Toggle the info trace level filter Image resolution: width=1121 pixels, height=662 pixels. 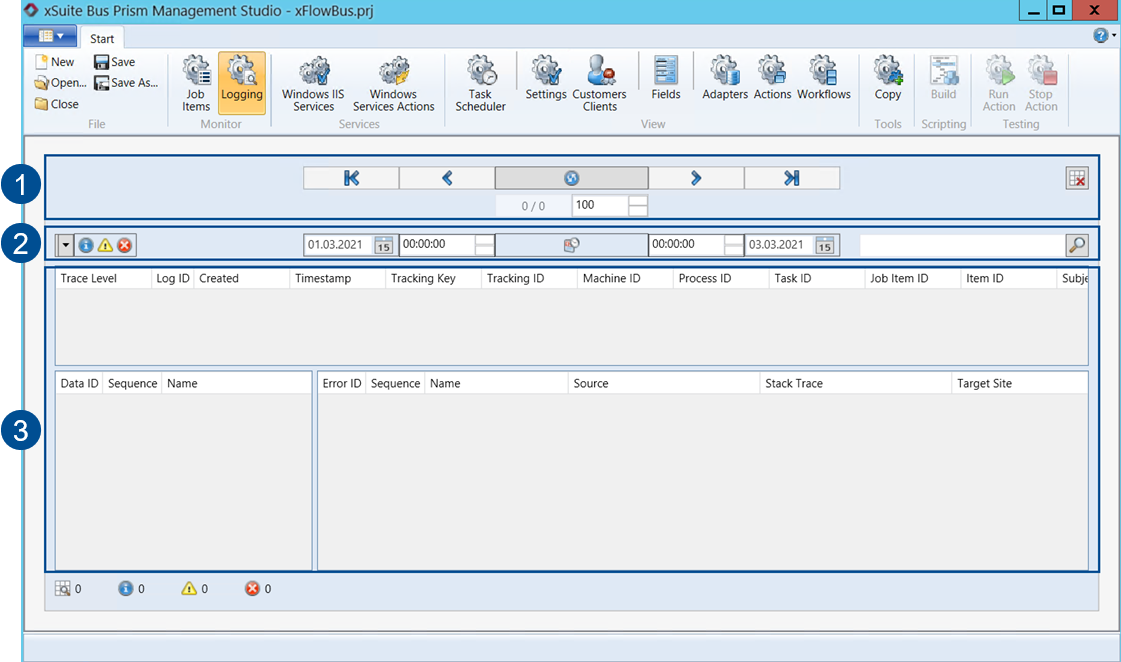tap(86, 245)
